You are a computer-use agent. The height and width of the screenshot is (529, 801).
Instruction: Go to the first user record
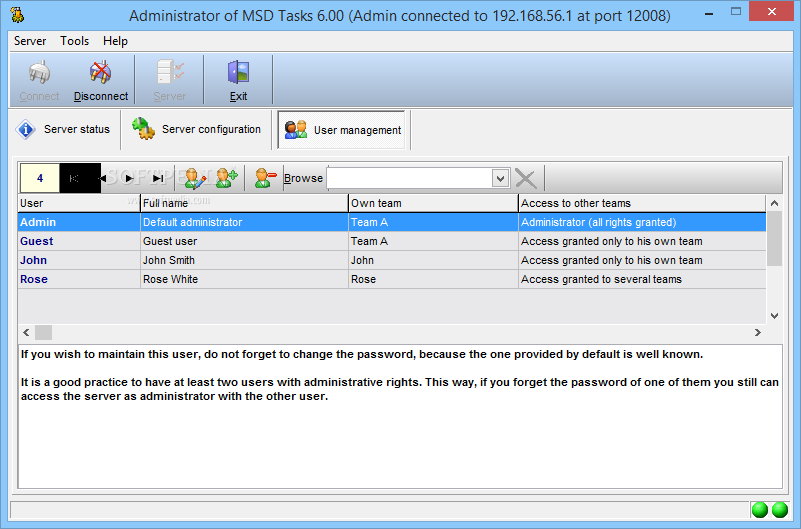pos(74,178)
